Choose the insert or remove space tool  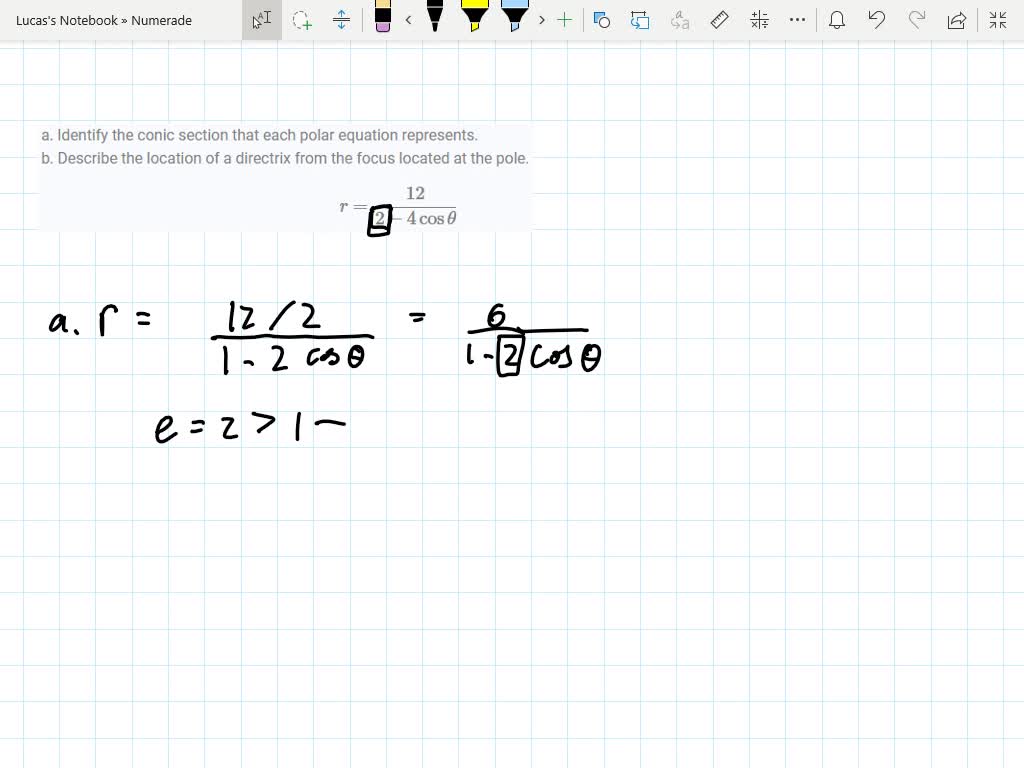pyautogui.click(x=341, y=20)
